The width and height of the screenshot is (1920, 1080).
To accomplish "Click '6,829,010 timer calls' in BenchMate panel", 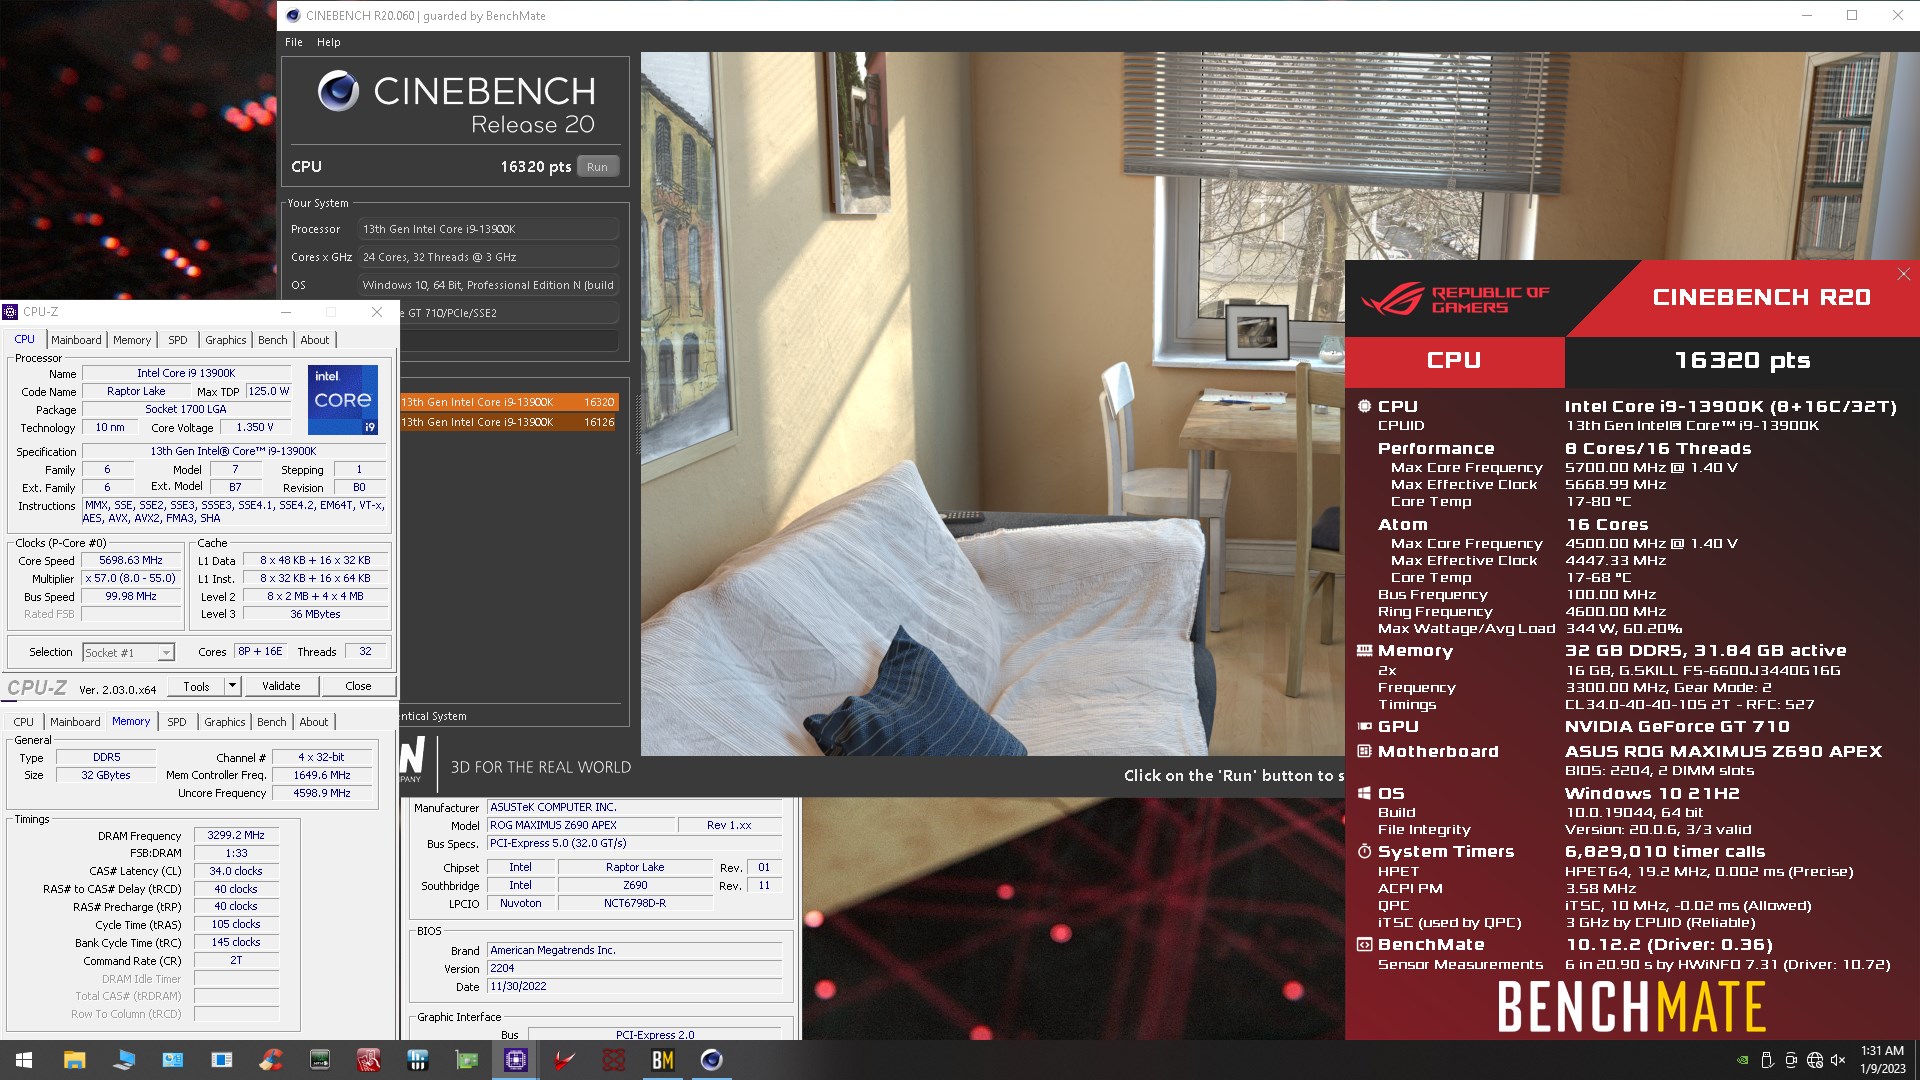I will point(1665,852).
